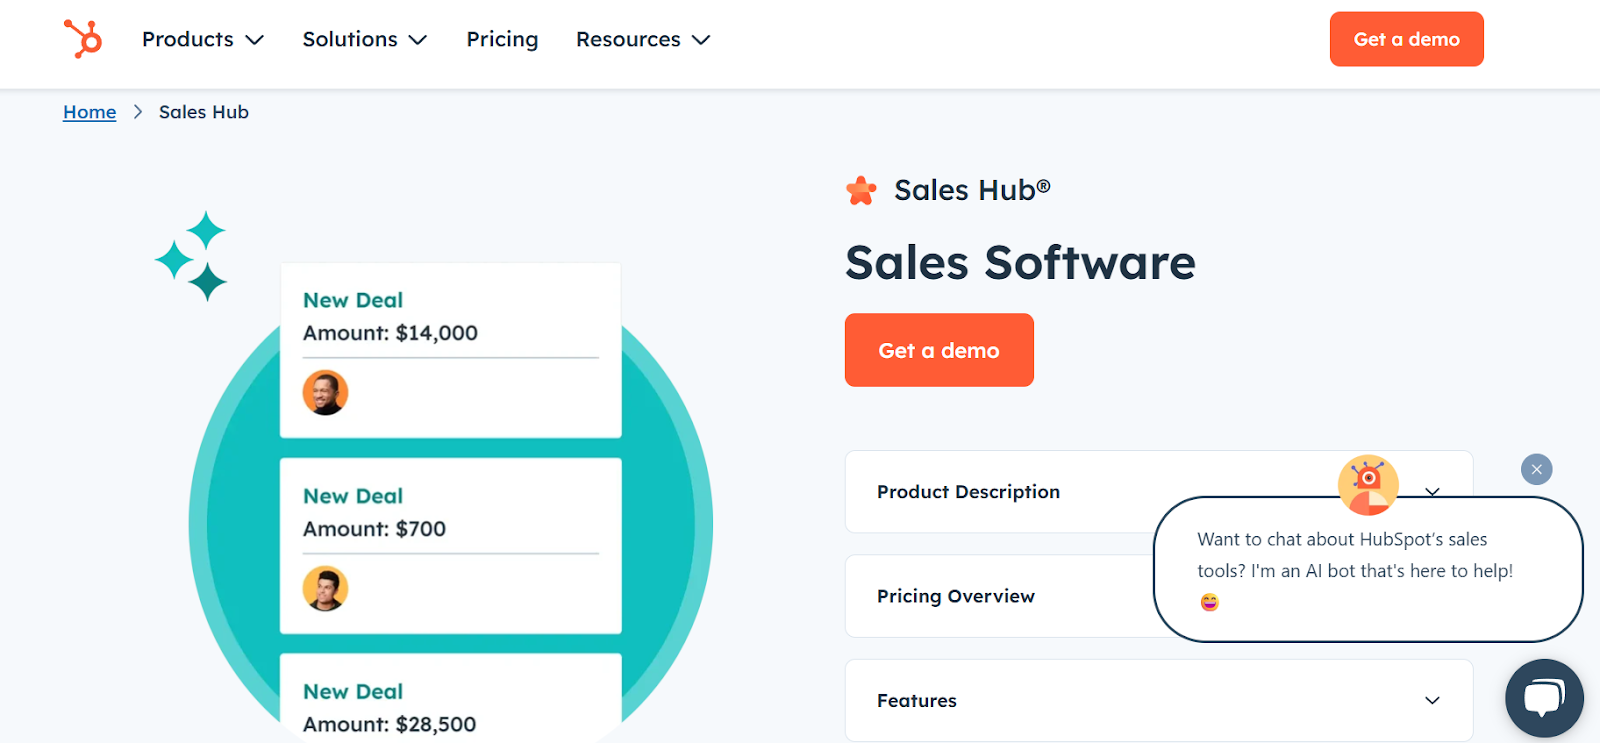Click the Amount: $700 text
This screenshot has height=743, width=1600.
point(374,529)
